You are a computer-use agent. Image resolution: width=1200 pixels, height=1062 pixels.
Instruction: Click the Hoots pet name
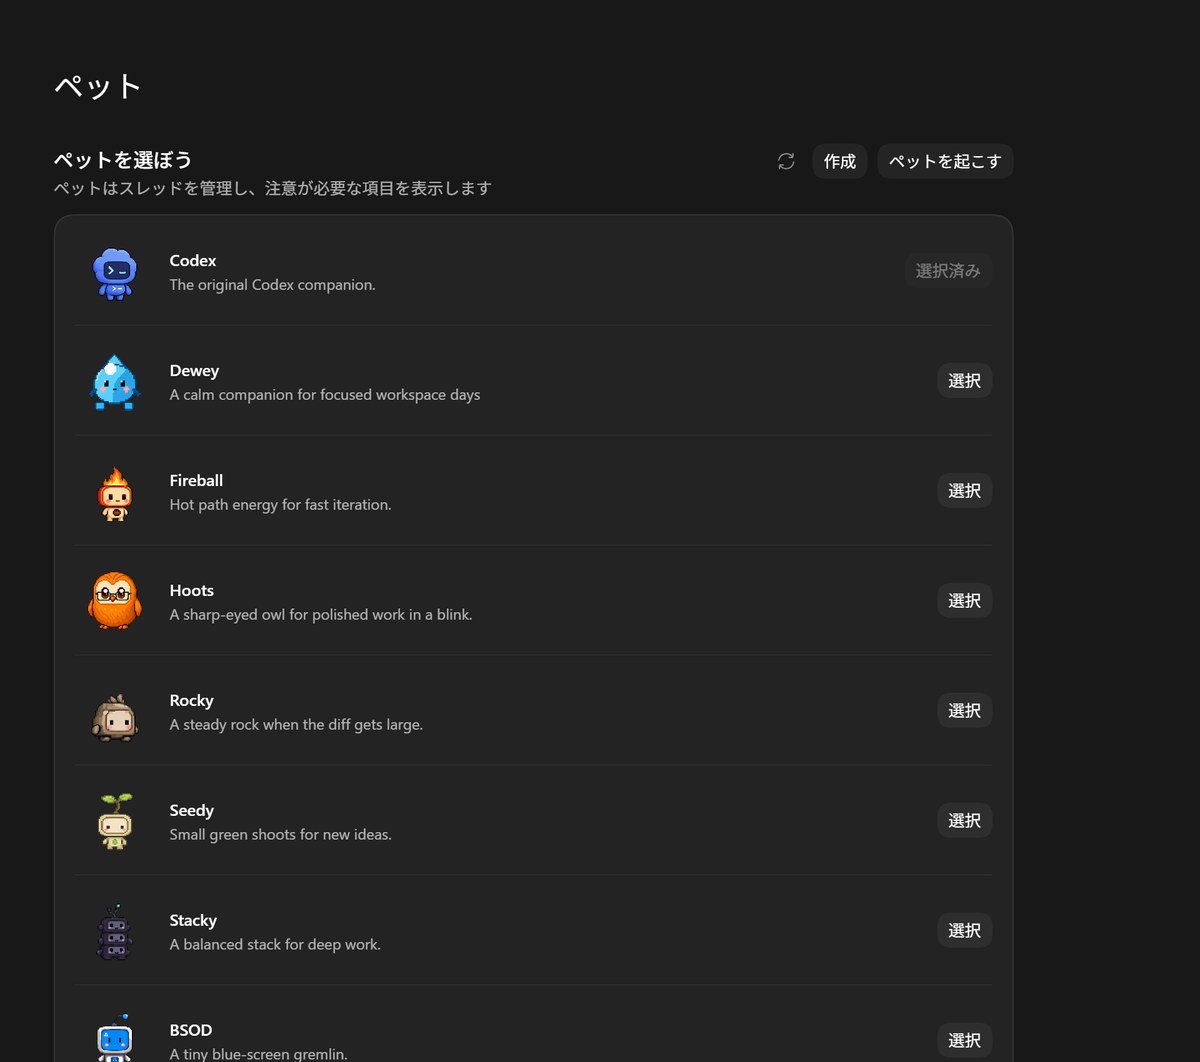click(x=191, y=590)
